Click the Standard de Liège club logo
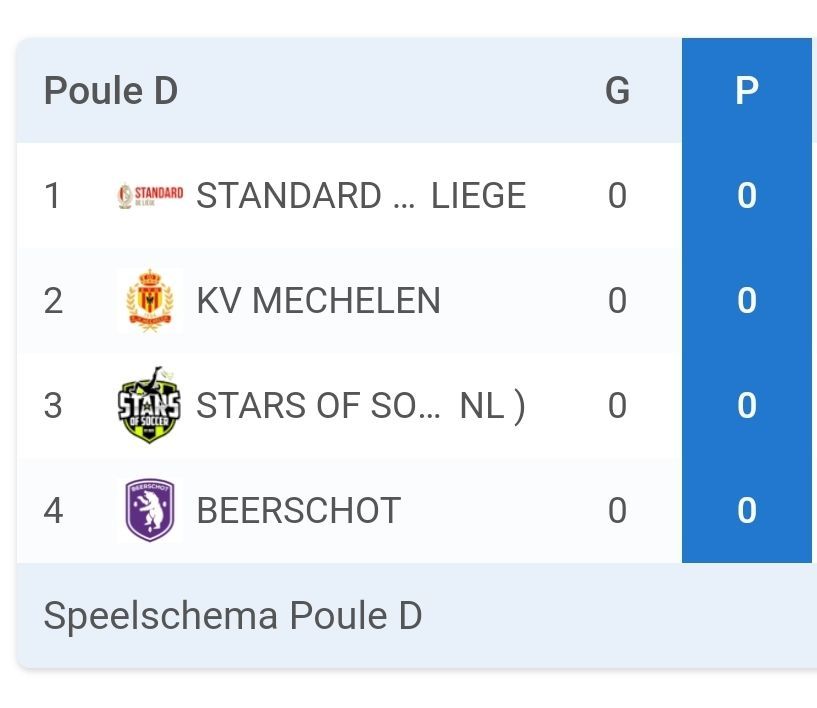Viewport: 817px width, 708px height. (150, 195)
